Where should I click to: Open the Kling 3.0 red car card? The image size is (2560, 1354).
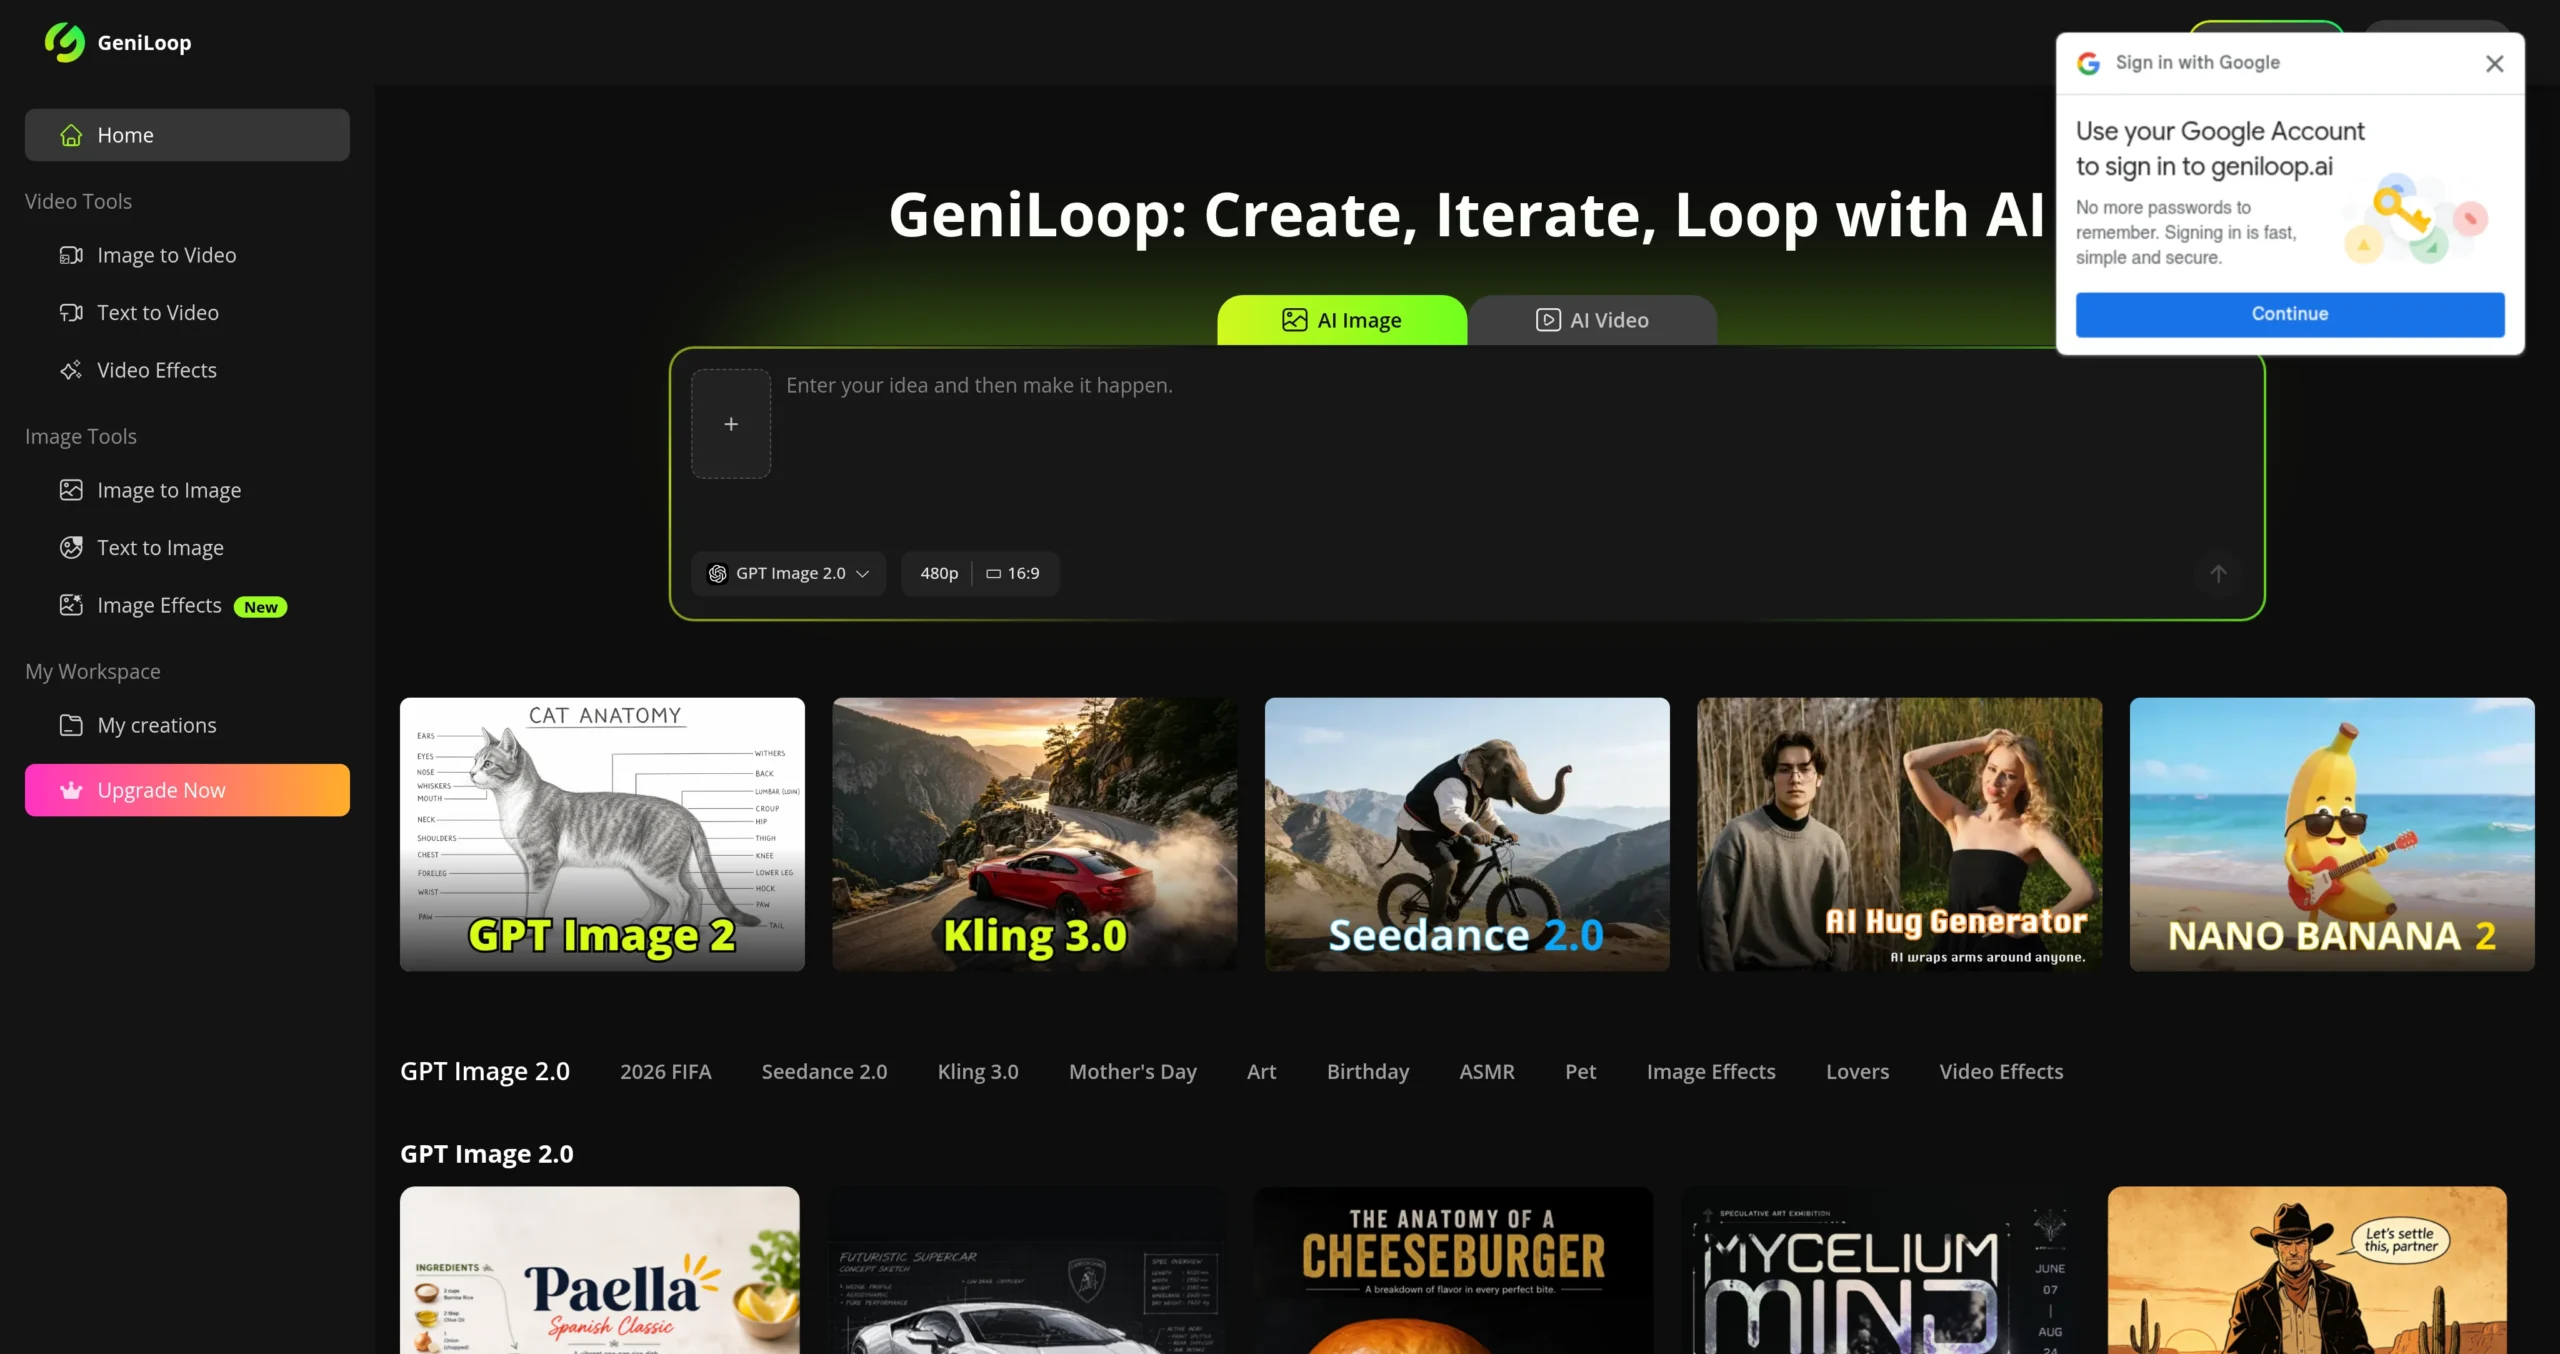click(1035, 834)
